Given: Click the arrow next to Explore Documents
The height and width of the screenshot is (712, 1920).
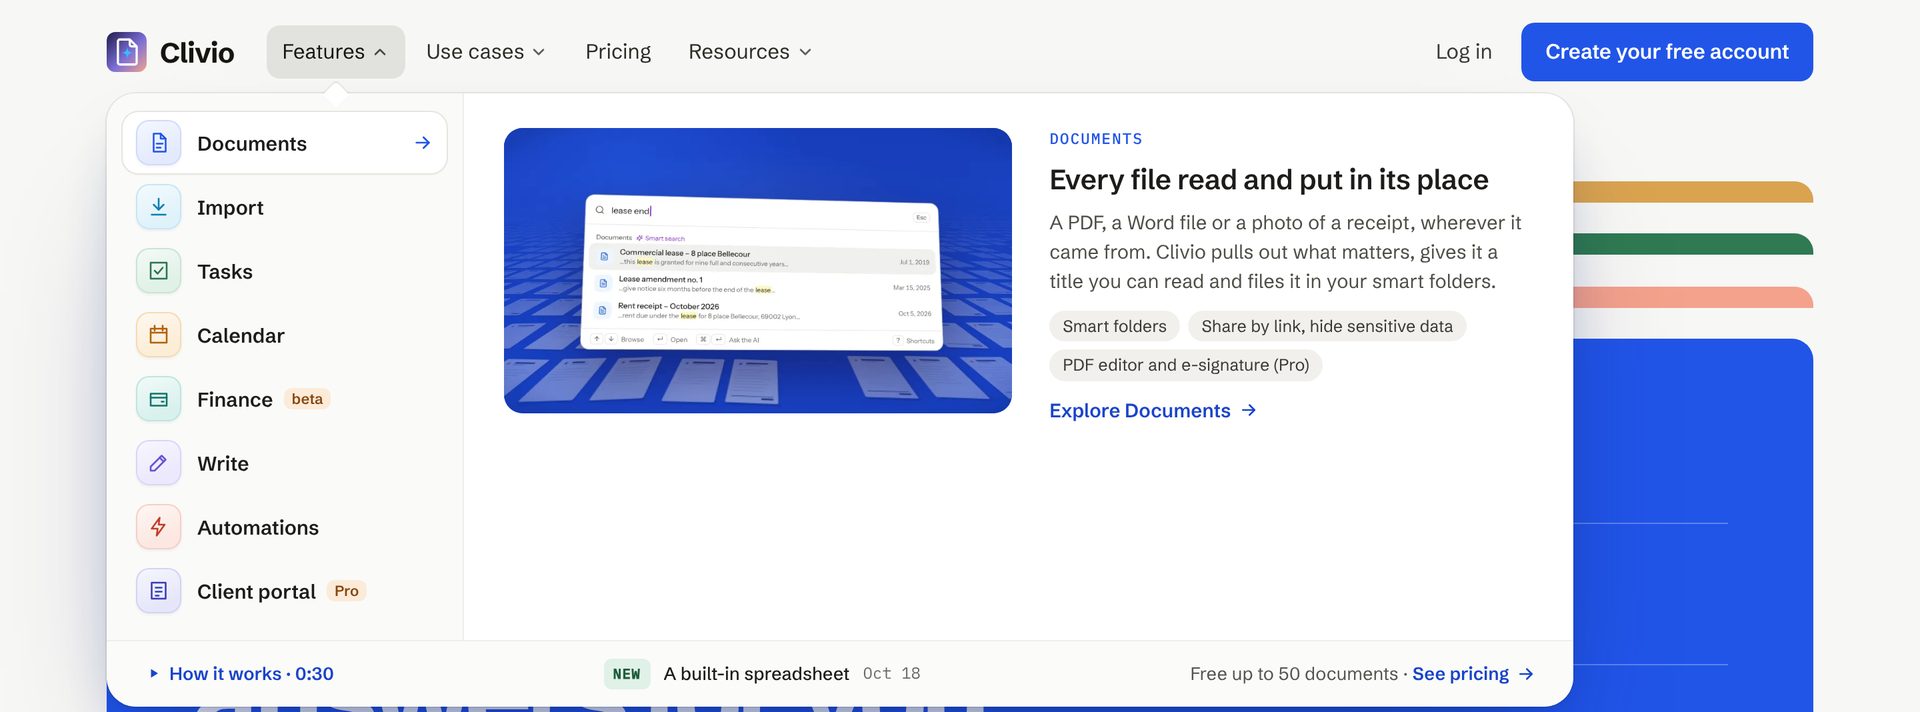Looking at the screenshot, I should click(x=1249, y=410).
